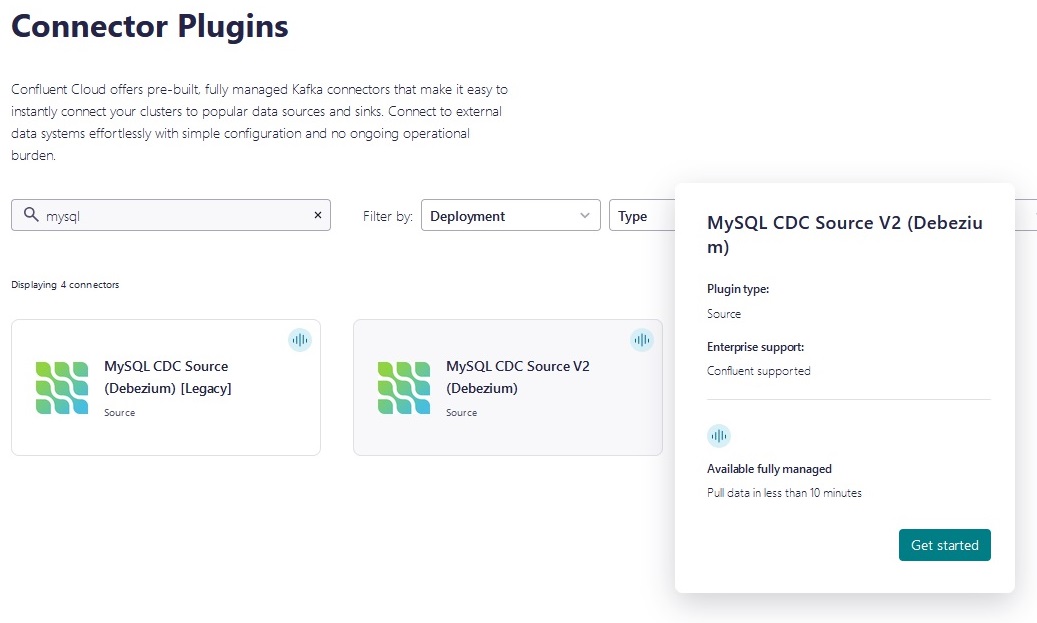The image size is (1037, 623).
Task: Click the Connector Plugins page heading
Action: tap(148, 26)
